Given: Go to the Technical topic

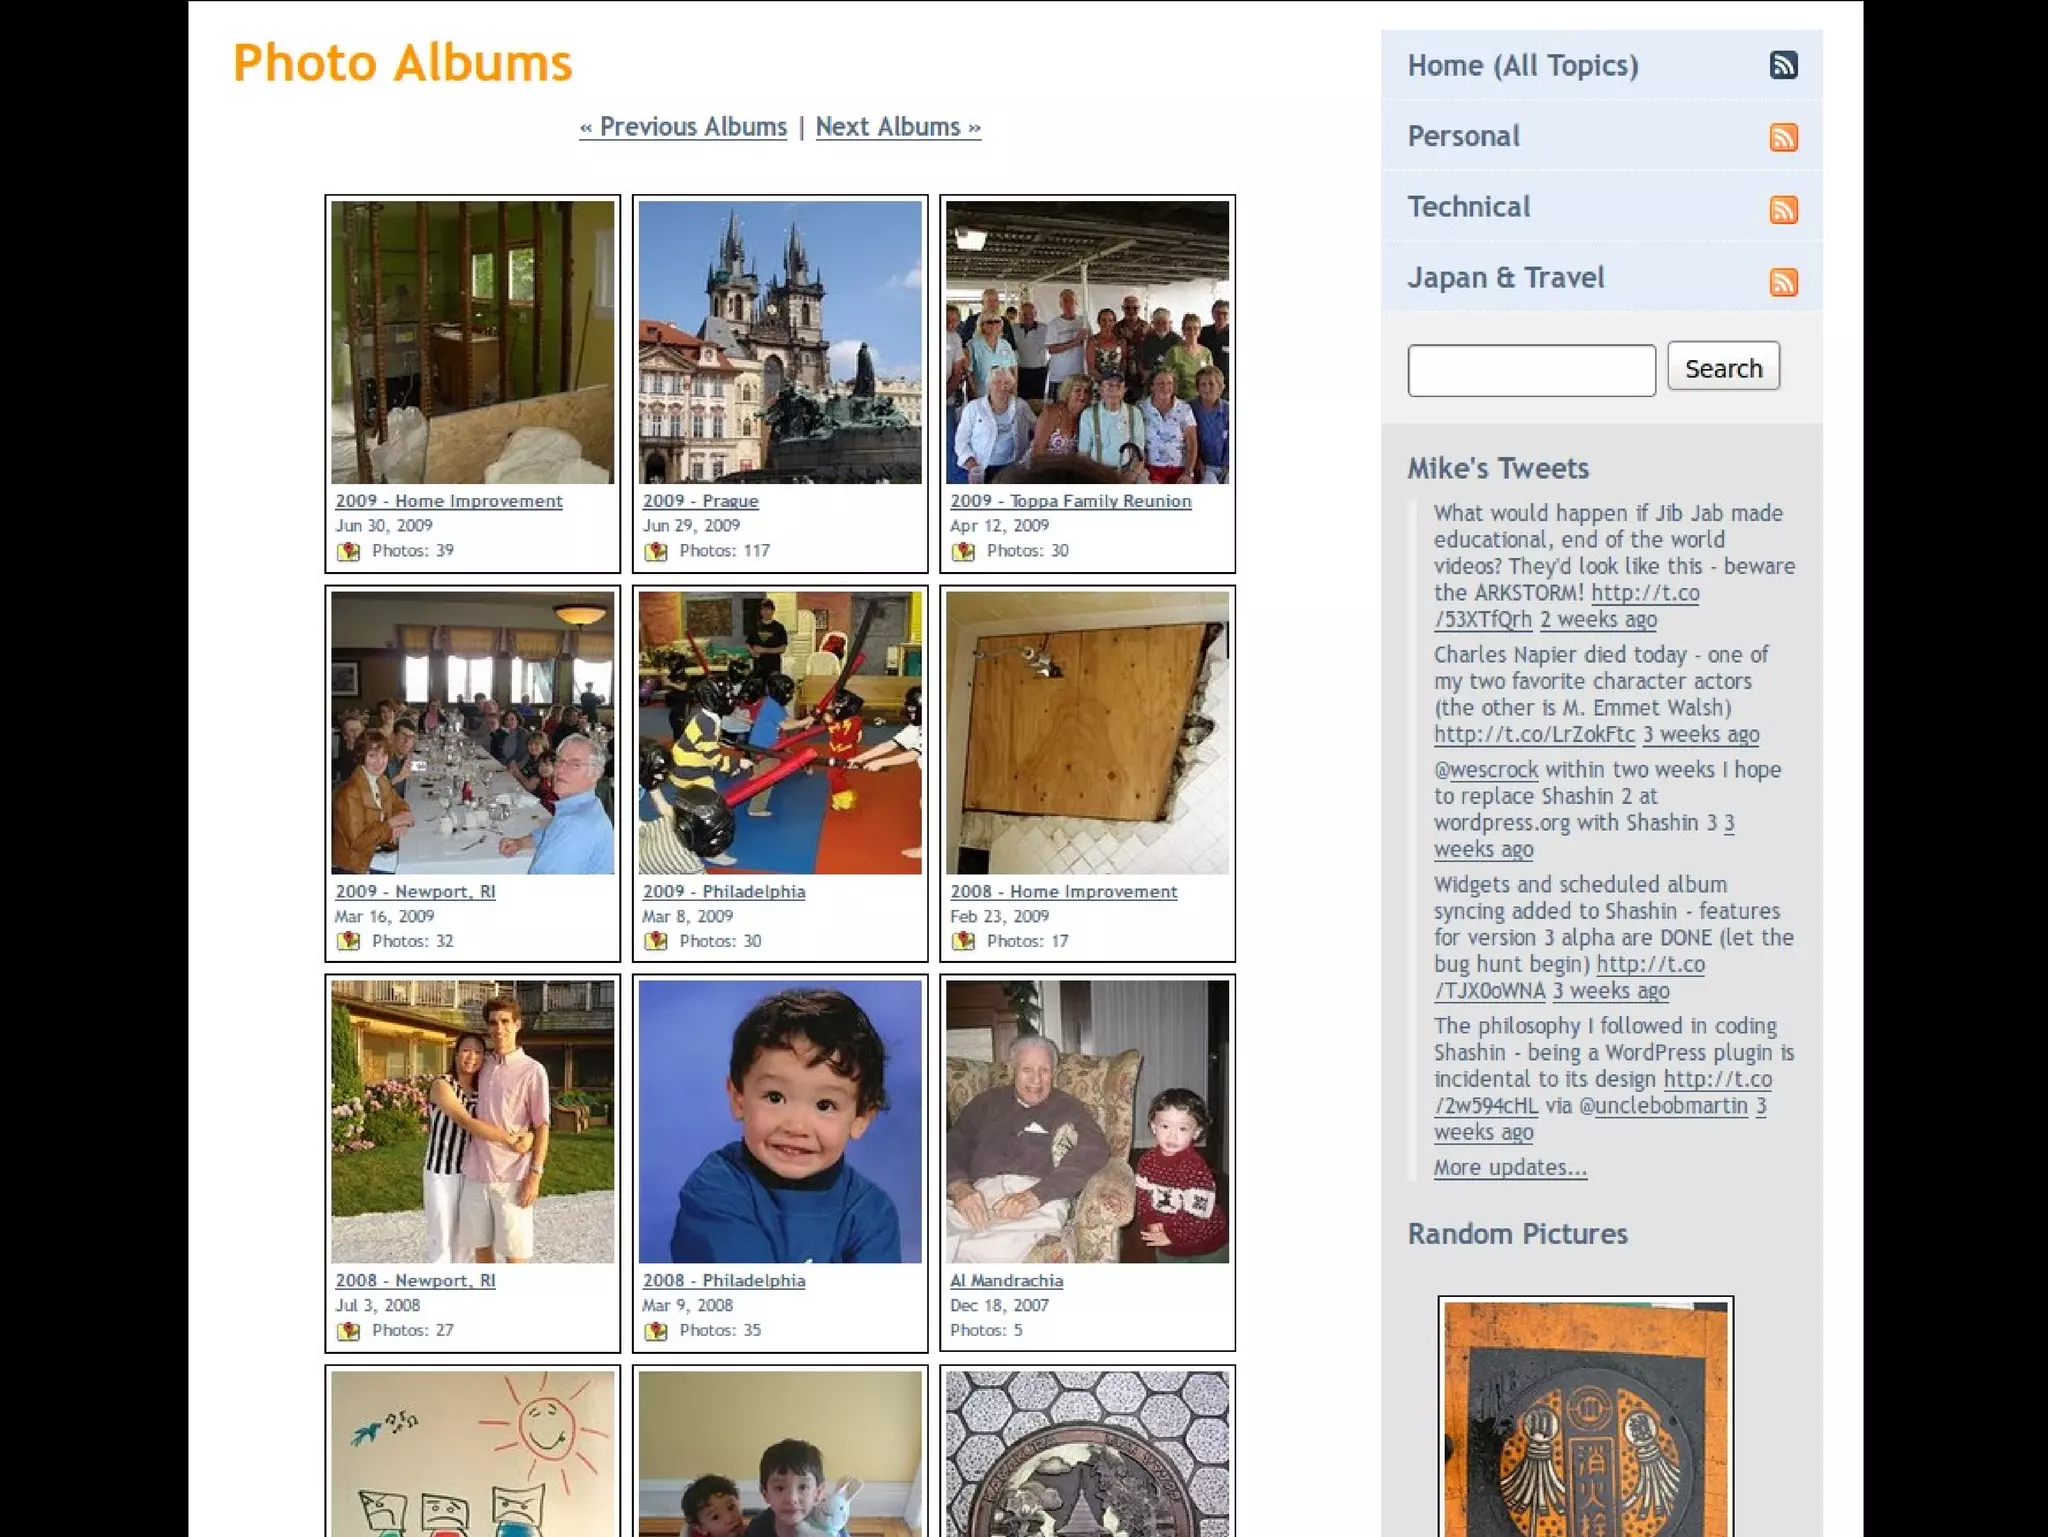Looking at the screenshot, I should [1468, 207].
